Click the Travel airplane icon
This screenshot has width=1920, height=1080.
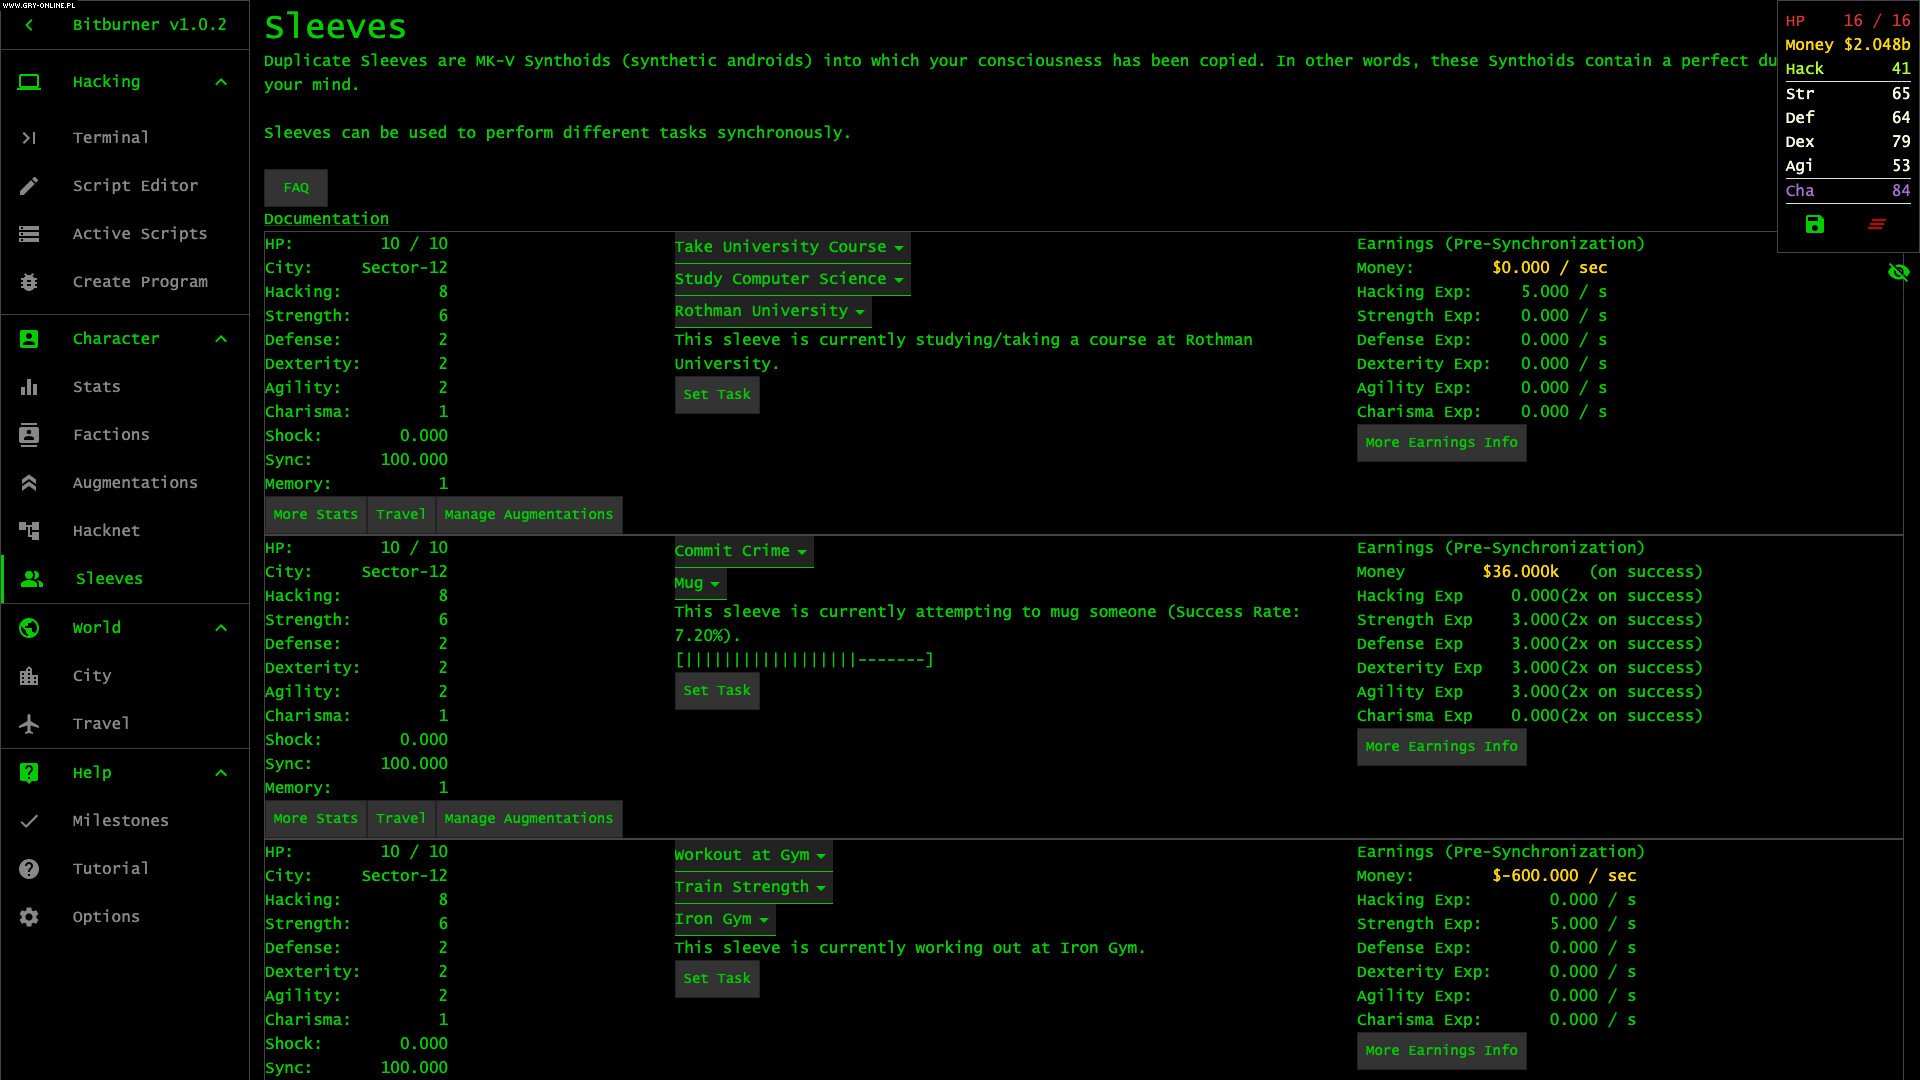(29, 723)
